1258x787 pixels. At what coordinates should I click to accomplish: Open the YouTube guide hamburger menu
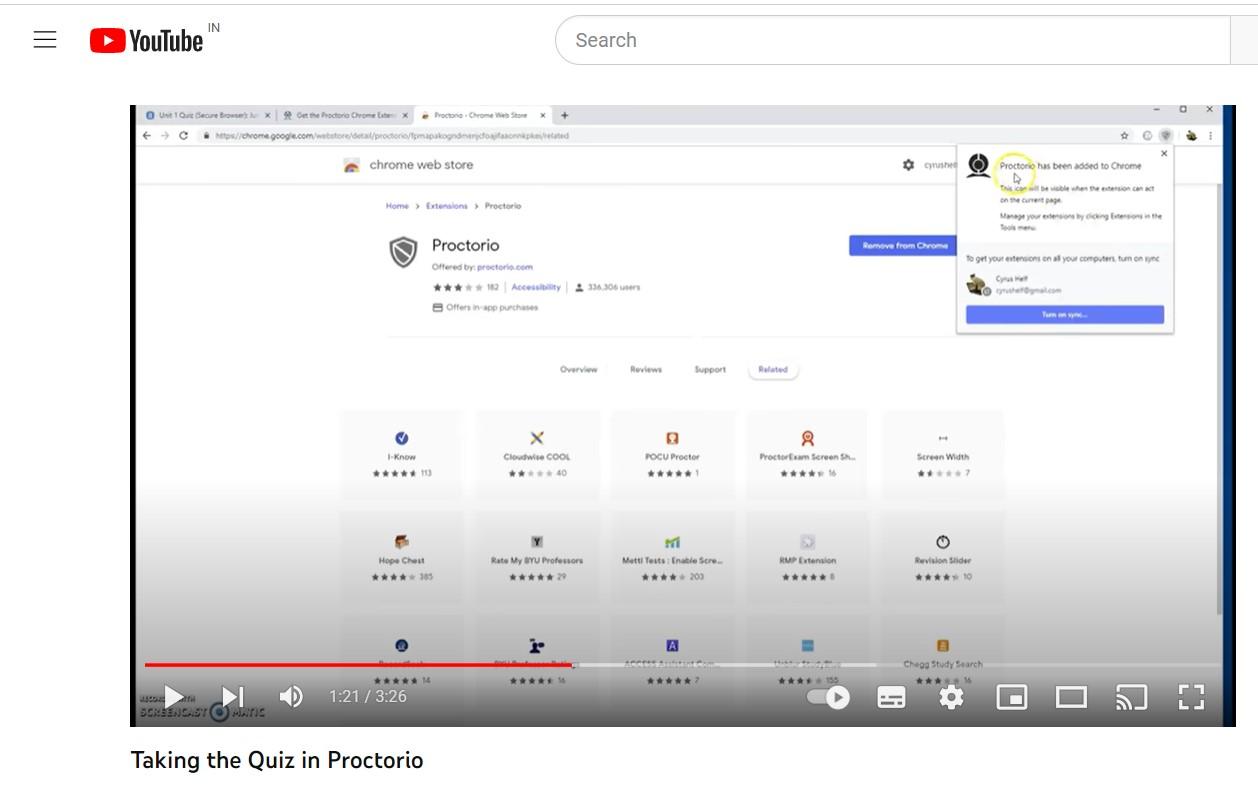(x=45, y=40)
